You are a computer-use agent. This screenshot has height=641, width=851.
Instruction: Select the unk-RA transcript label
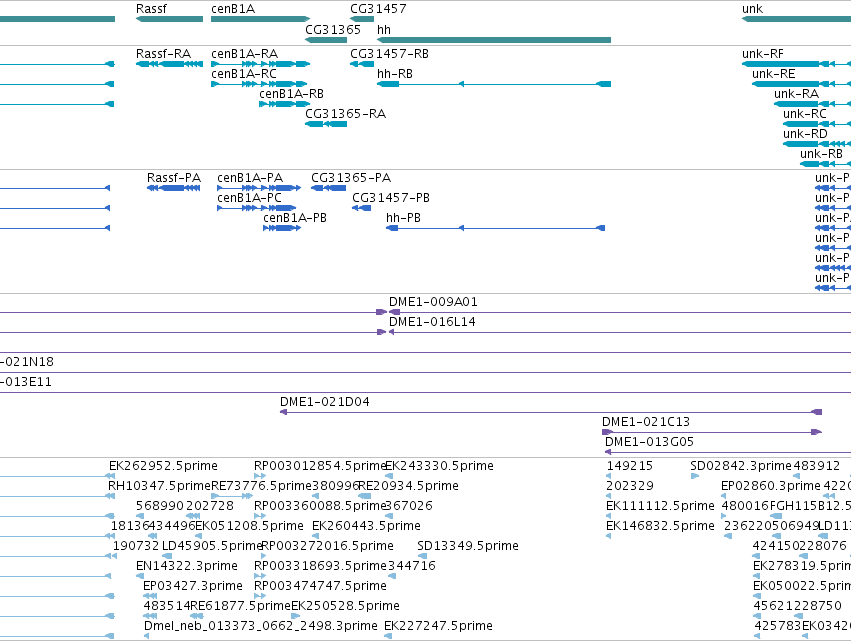coord(796,94)
